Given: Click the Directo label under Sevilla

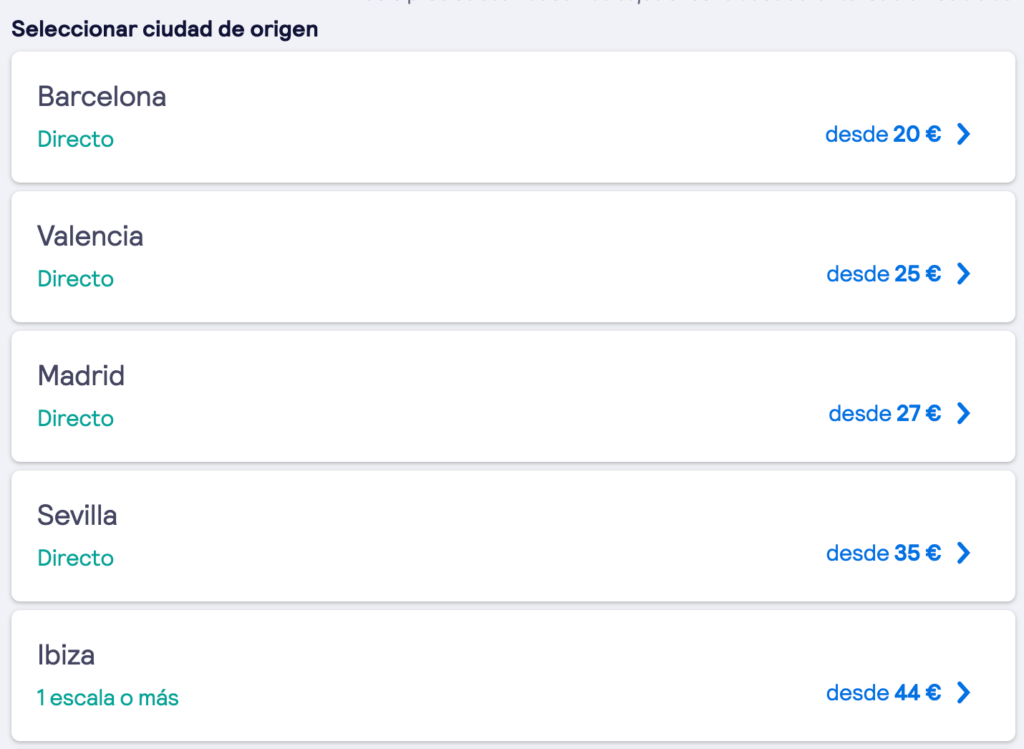Looking at the screenshot, I should click(x=76, y=558).
